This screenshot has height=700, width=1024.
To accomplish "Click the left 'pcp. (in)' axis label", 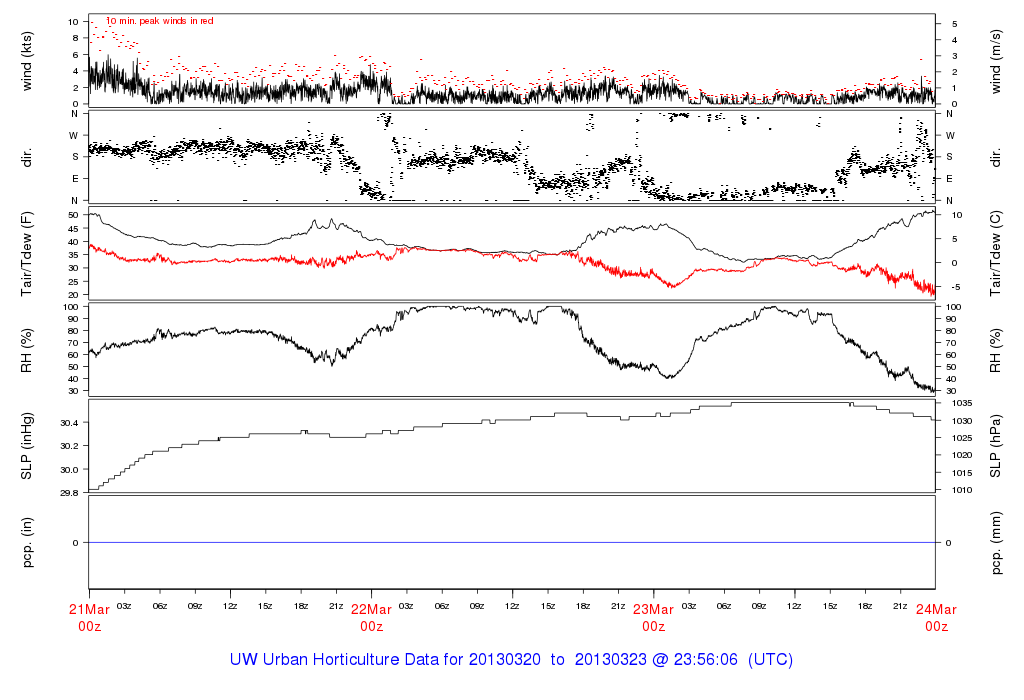I will click(27, 543).
